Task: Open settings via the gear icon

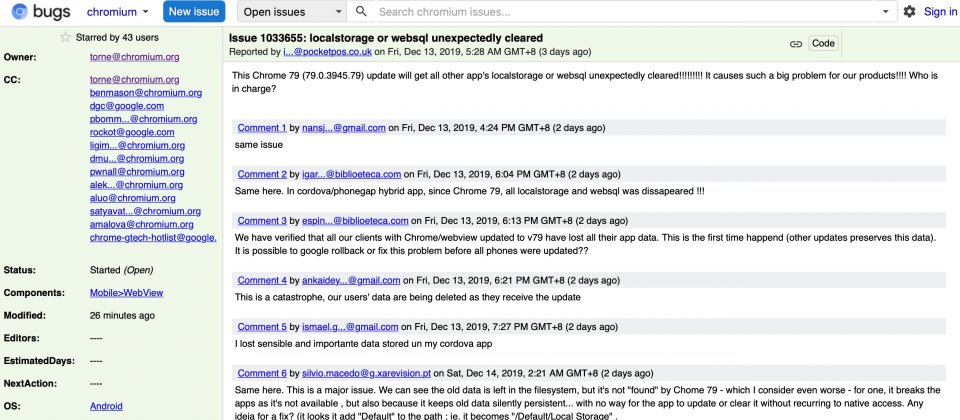Action: click(909, 11)
